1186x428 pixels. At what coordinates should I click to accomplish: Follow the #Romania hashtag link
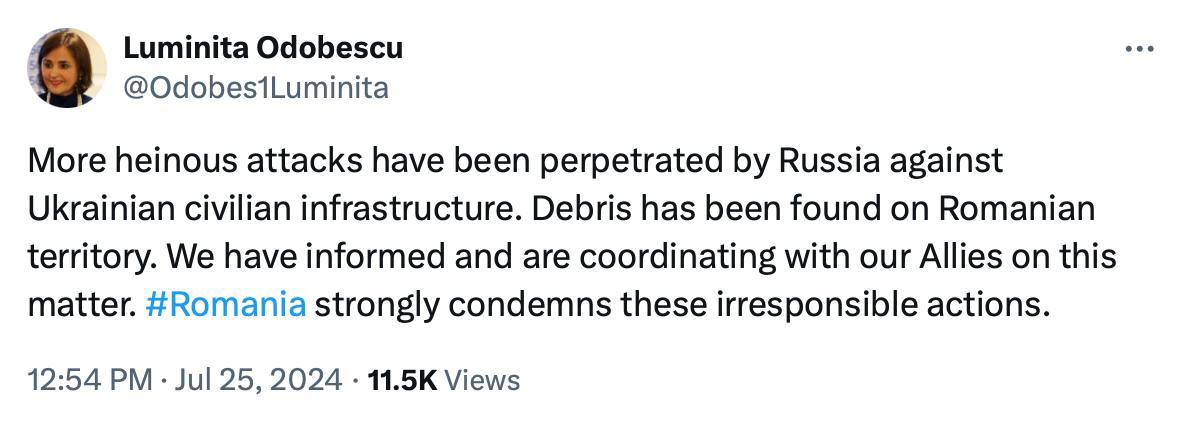point(225,303)
